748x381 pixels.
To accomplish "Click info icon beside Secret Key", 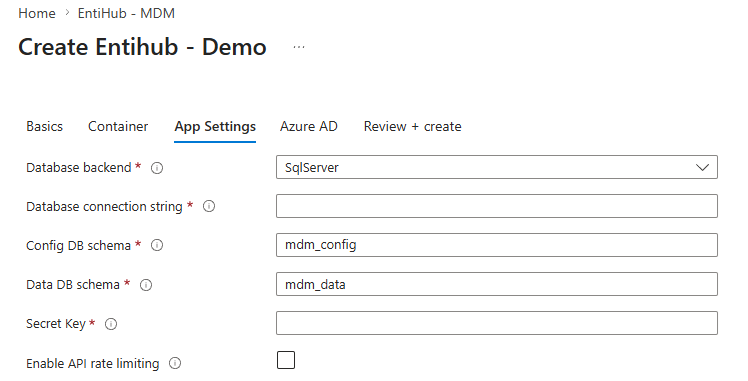I will [x=111, y=324].
